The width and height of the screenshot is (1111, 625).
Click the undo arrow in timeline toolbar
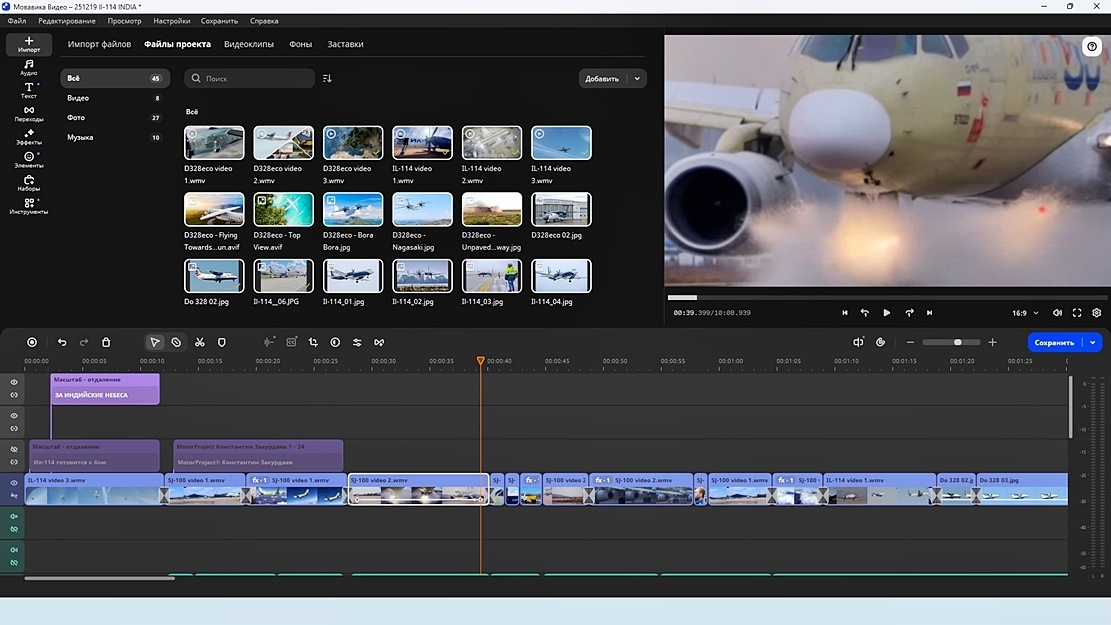point(62,342)
